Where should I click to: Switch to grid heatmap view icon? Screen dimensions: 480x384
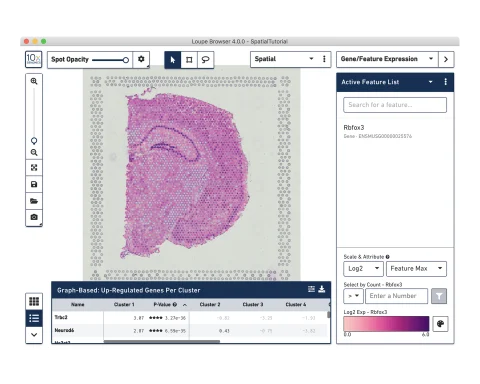pos(34,301)
